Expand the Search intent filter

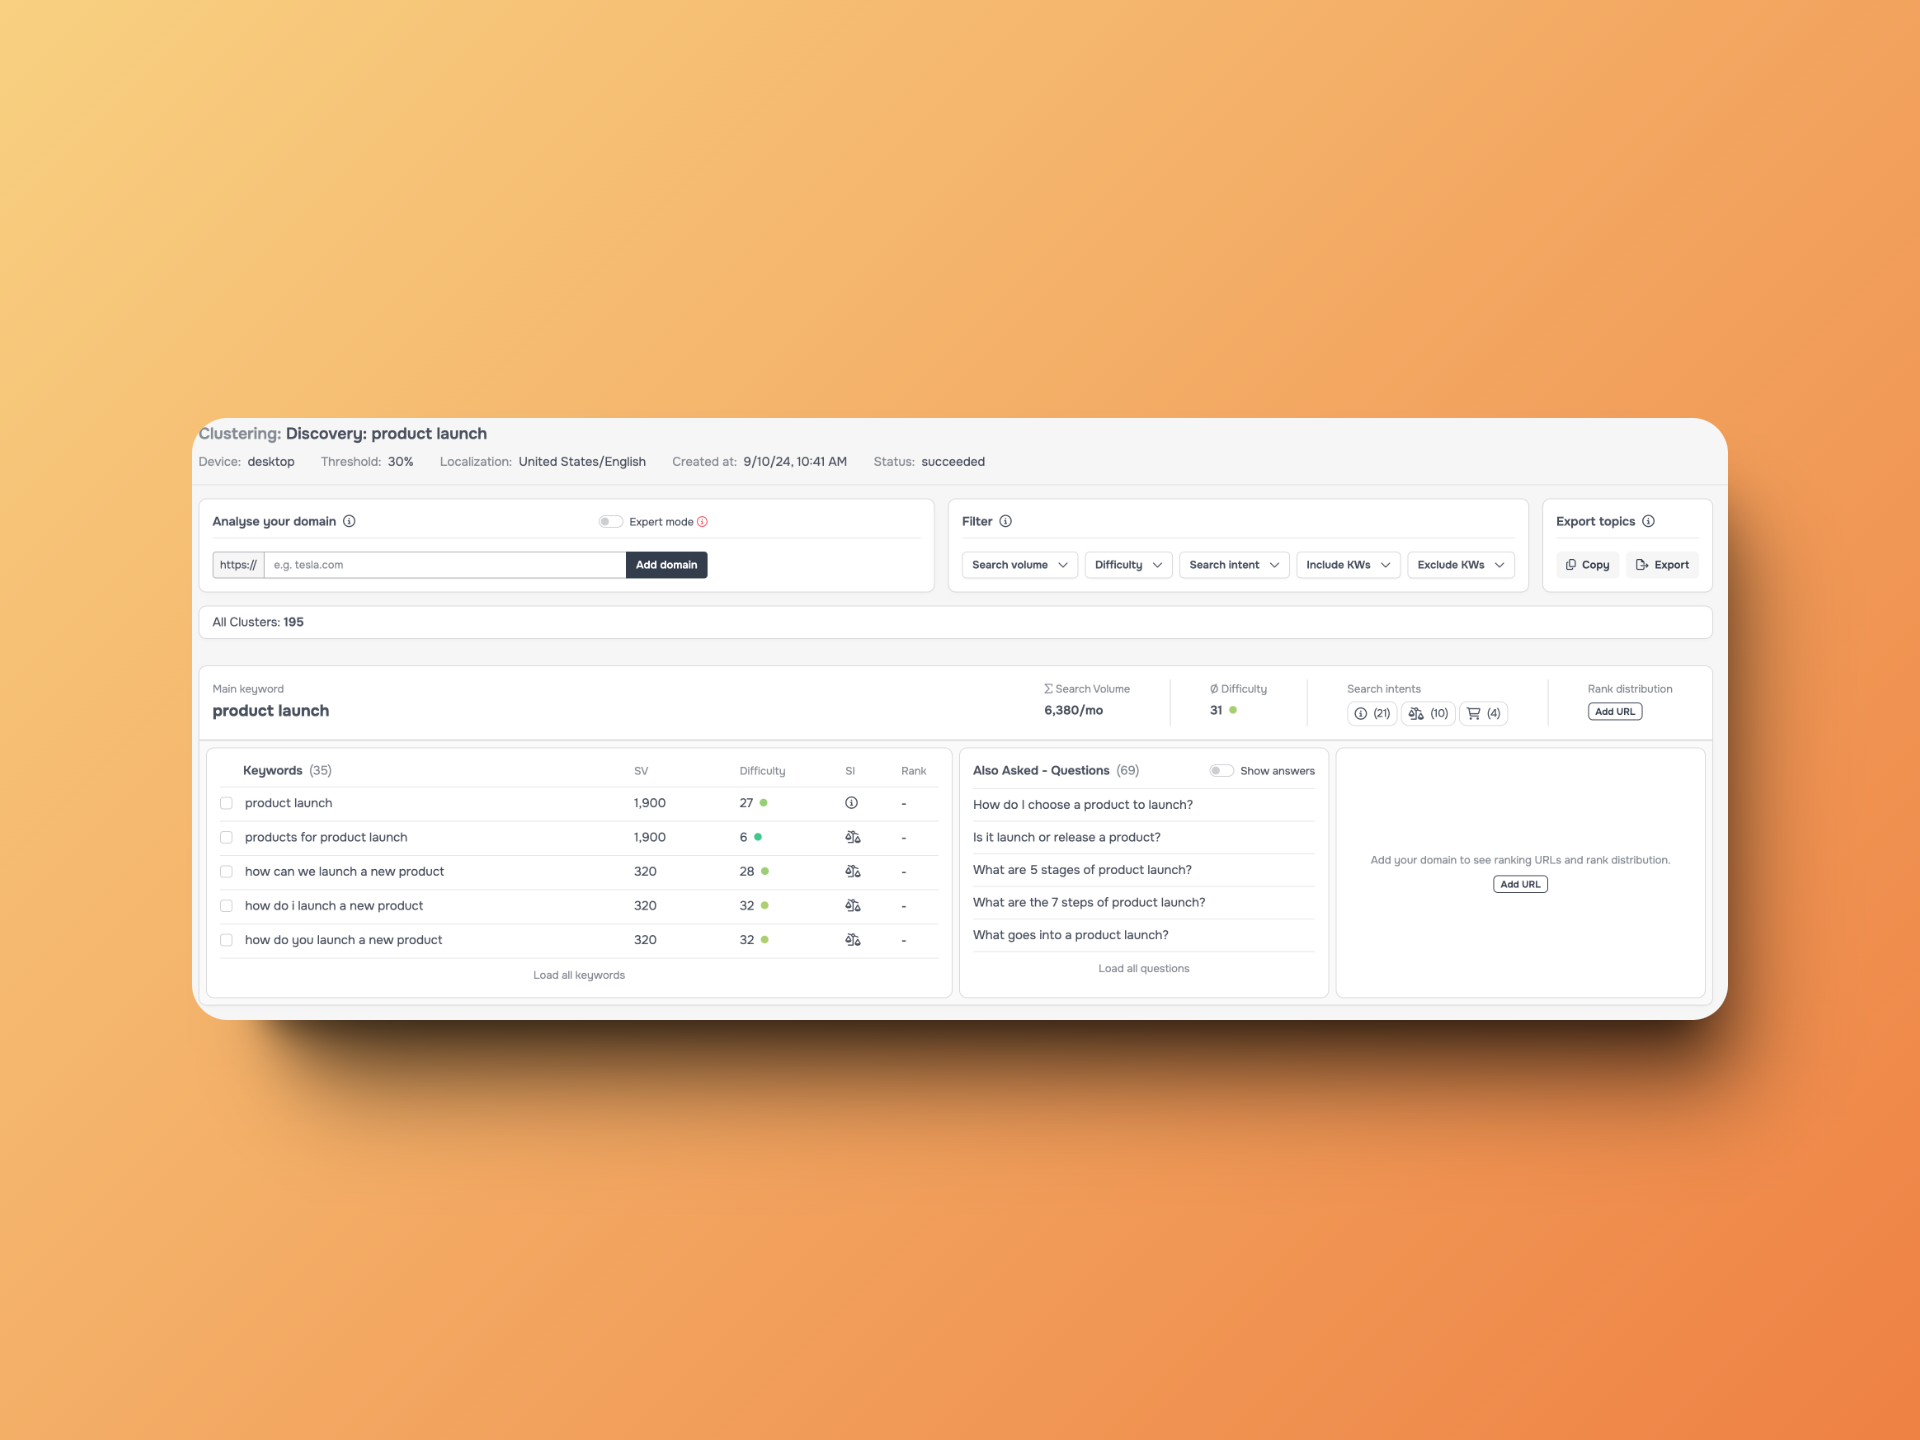click(x=1233, y=564)
